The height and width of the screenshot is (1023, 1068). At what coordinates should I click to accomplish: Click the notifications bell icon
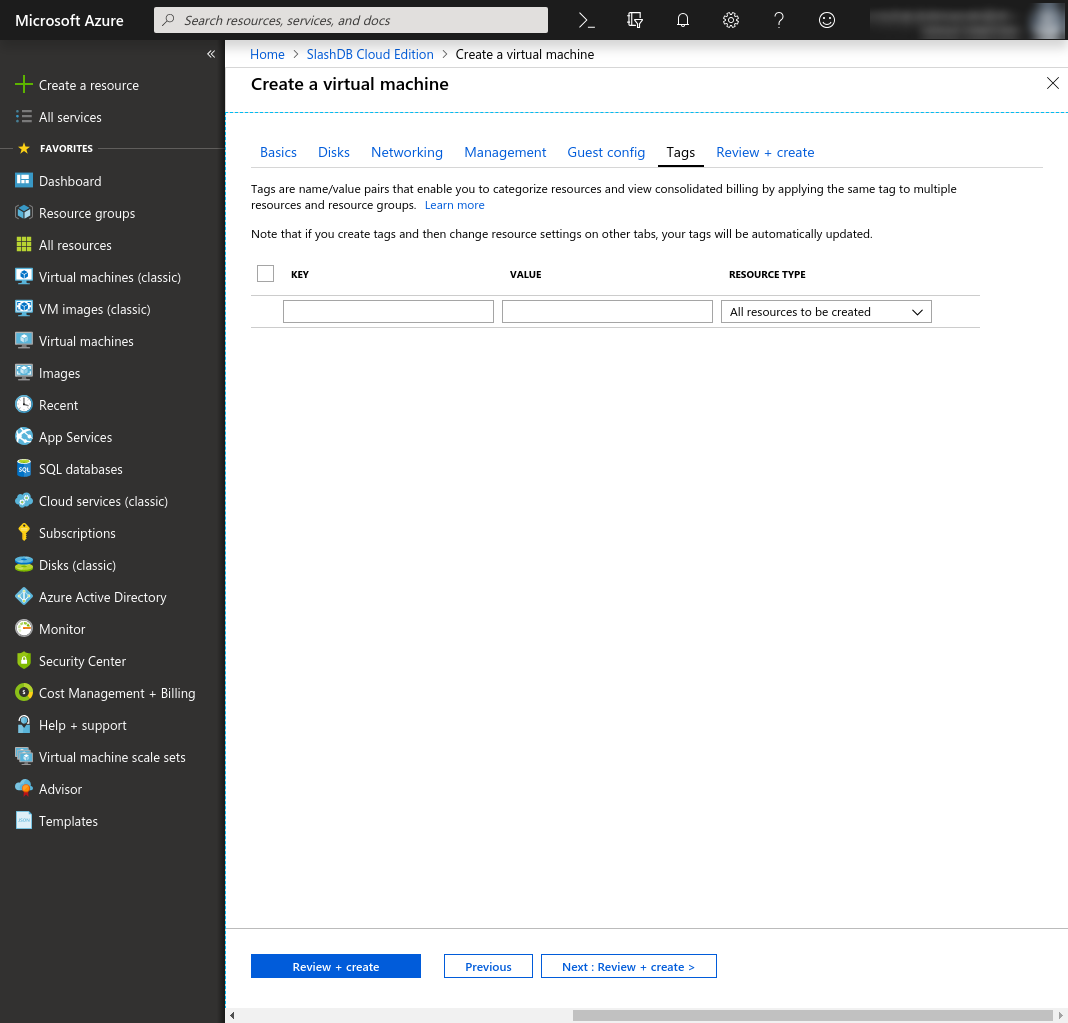click(683, 20)
